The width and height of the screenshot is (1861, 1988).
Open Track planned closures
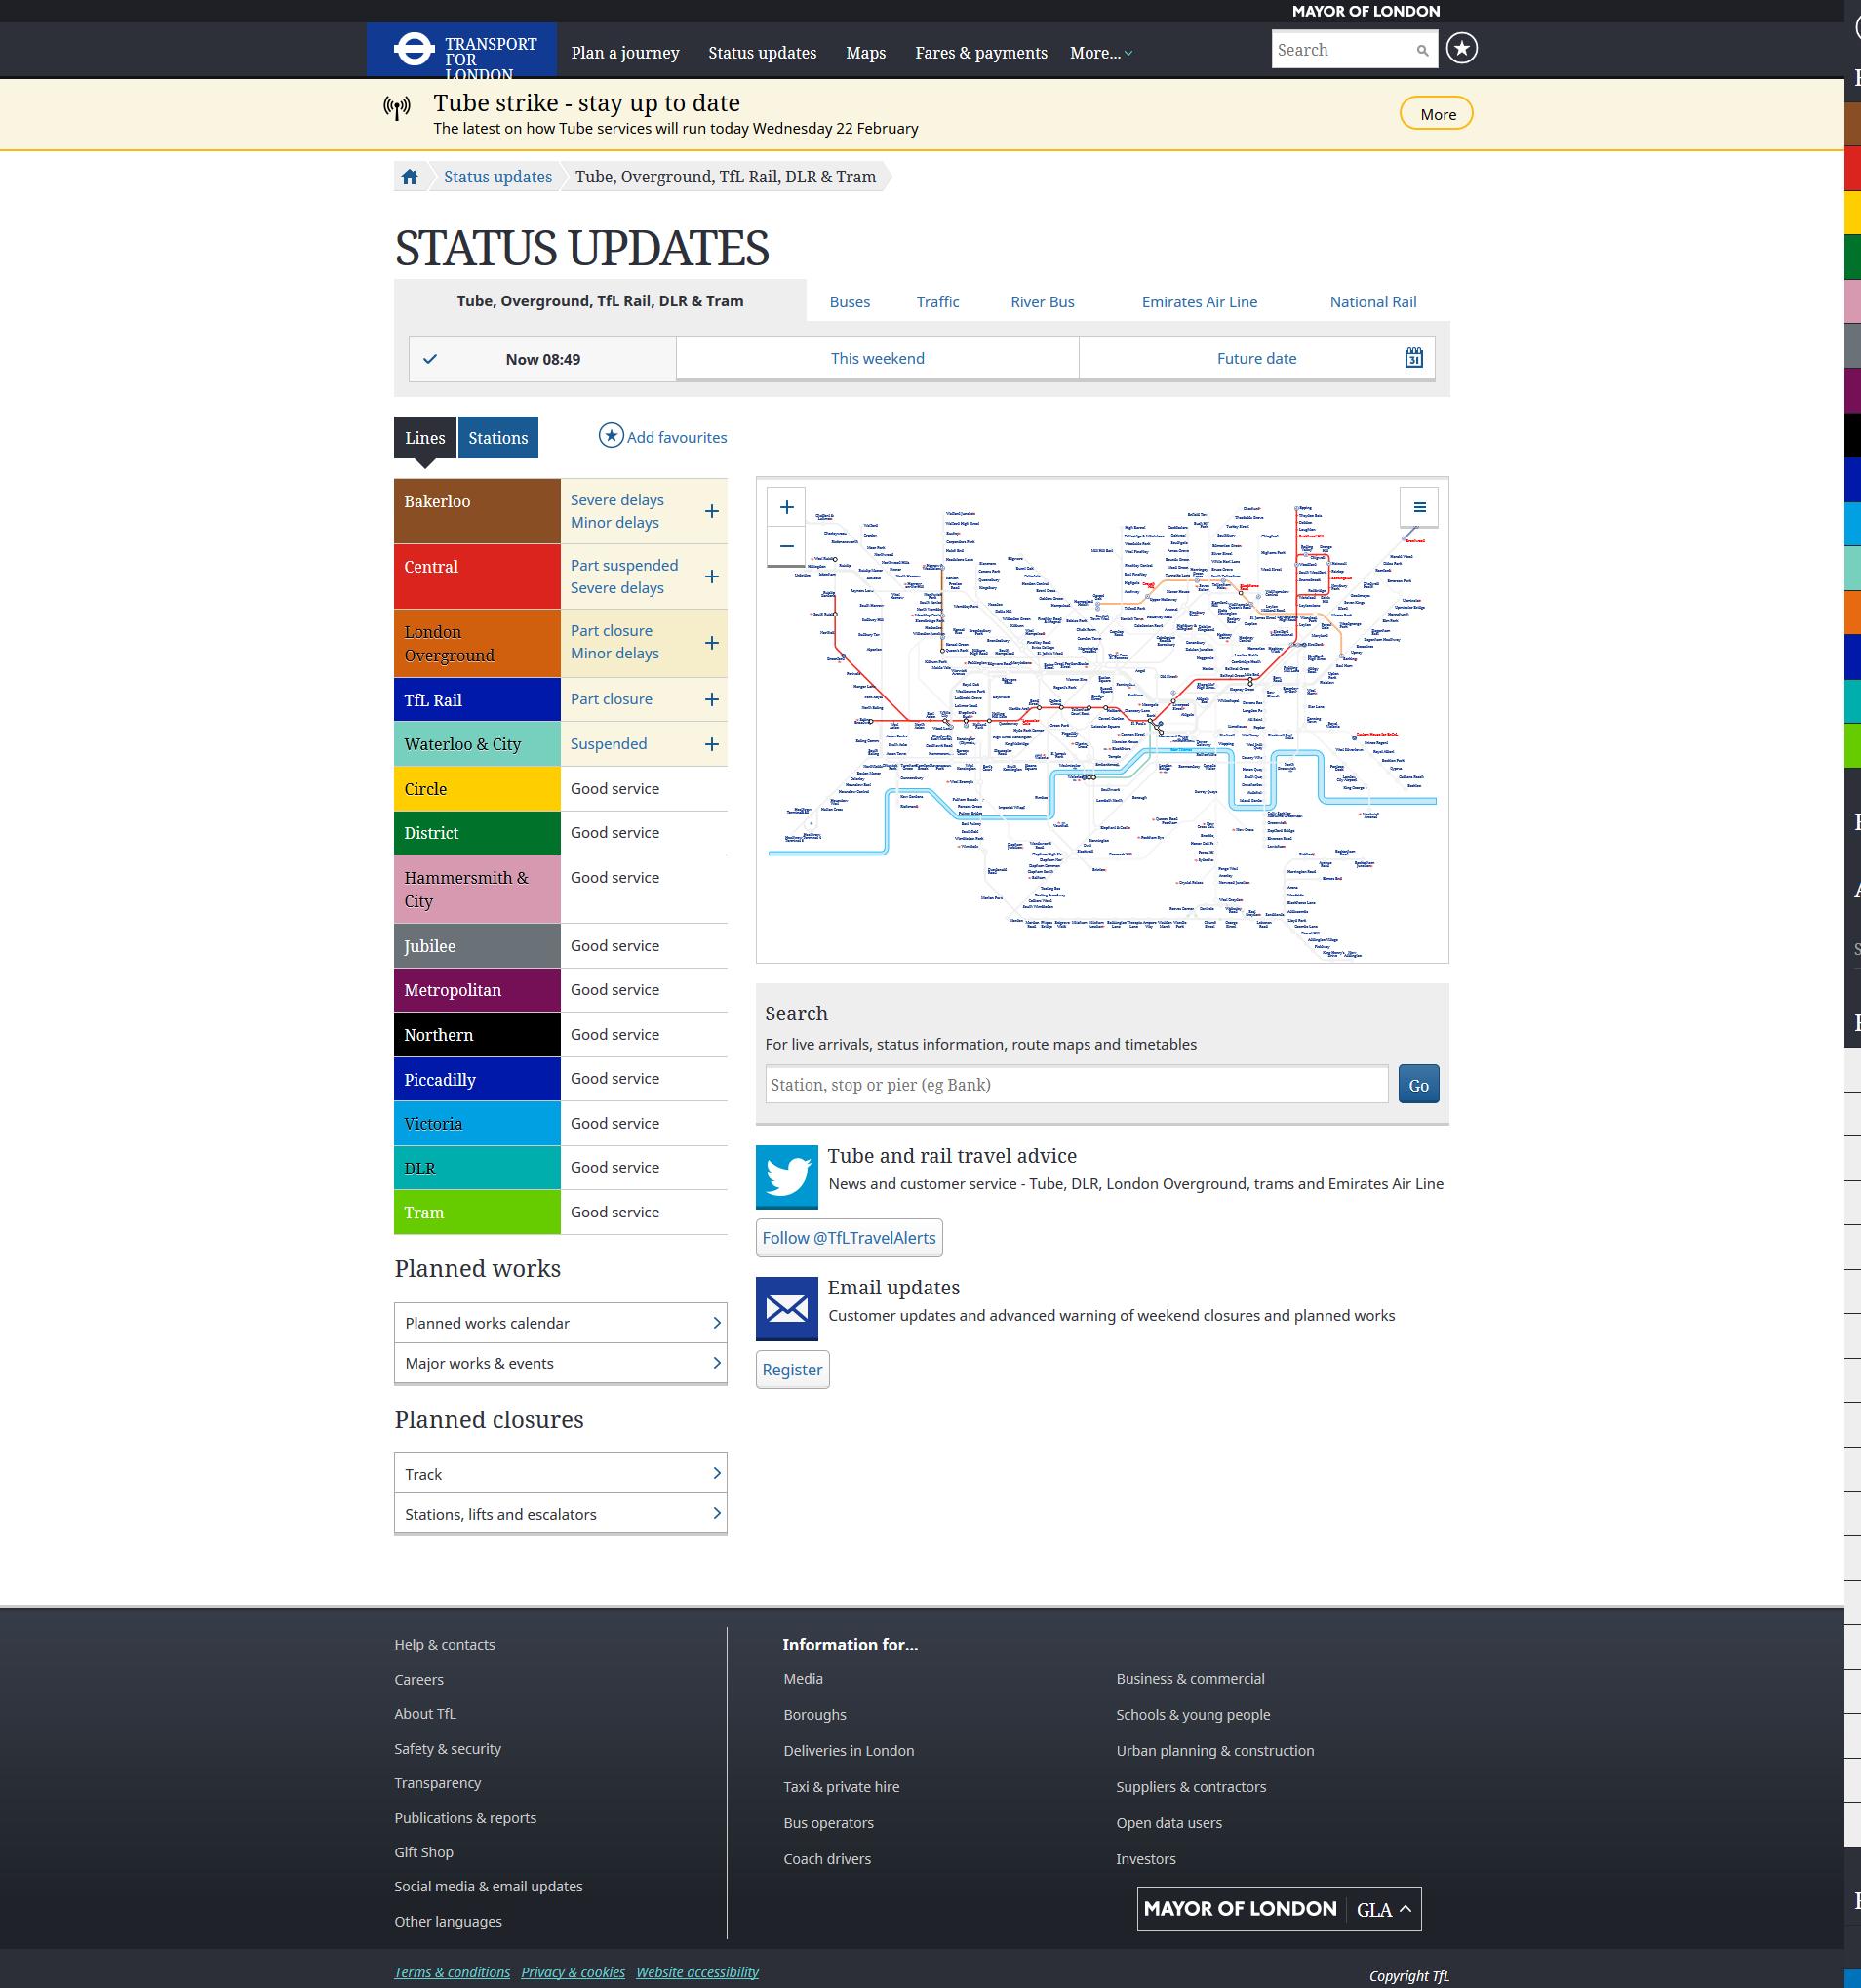[560, 1474]
